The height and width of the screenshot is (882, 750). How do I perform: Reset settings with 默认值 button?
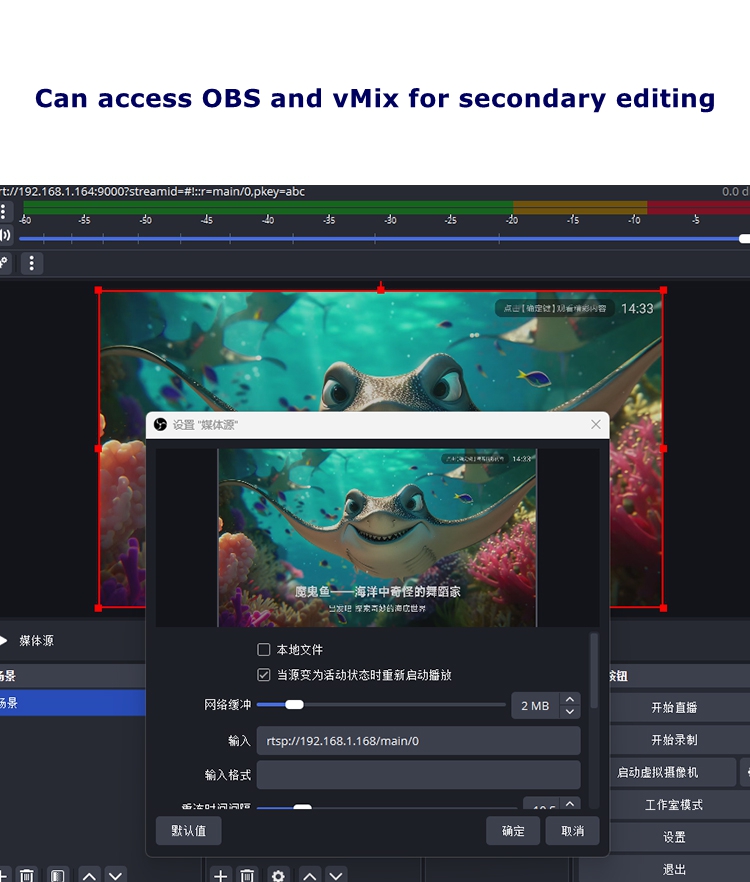[188, 830]
